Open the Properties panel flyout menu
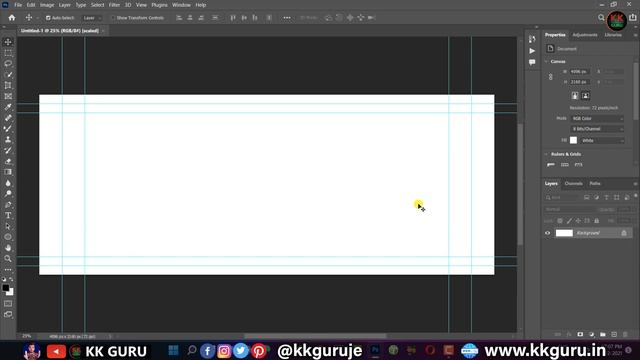 [636, 35]
